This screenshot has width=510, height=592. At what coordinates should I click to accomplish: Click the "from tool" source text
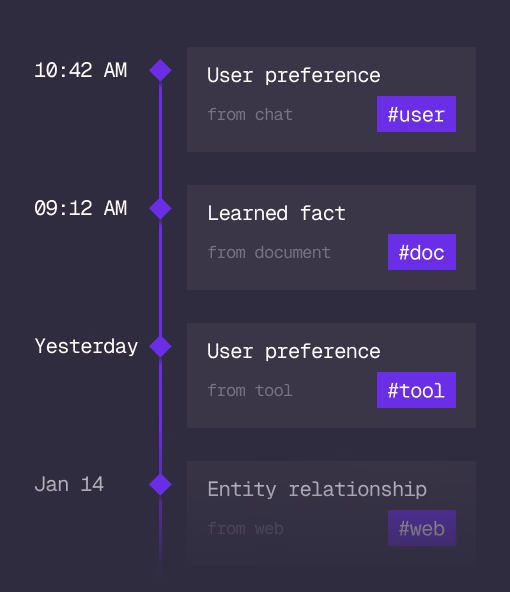250,390
